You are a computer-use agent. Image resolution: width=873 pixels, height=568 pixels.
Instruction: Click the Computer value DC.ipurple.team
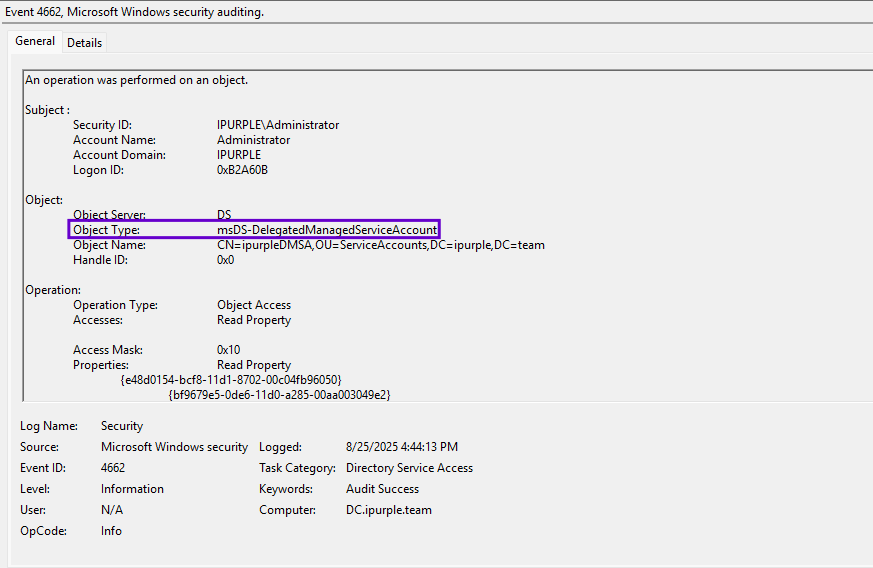(389, 510)
